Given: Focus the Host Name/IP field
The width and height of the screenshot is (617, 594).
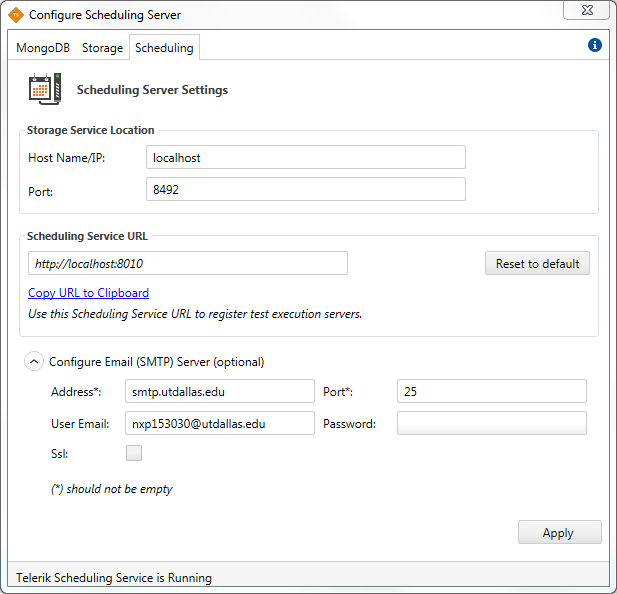Looking at the screenshot, I should [305, 157].
